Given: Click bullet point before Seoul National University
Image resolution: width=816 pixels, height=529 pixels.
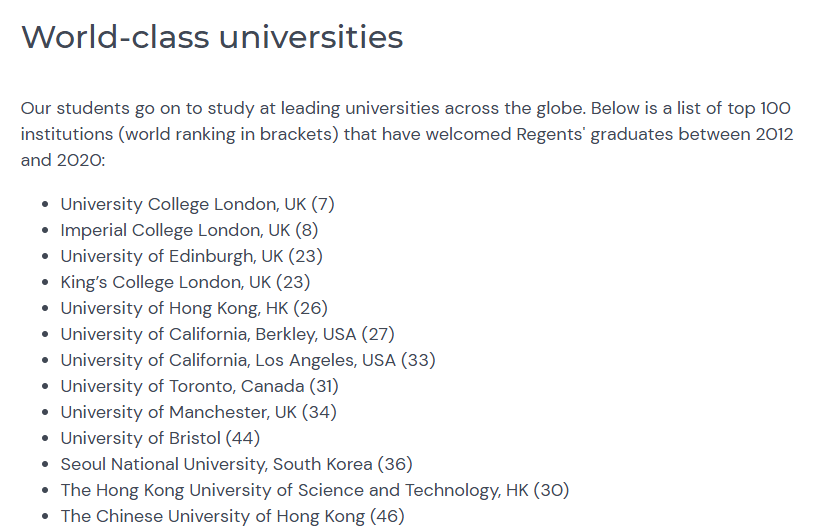Looking at the screenshot, I should pyautogui.click(x=45, y=465).
